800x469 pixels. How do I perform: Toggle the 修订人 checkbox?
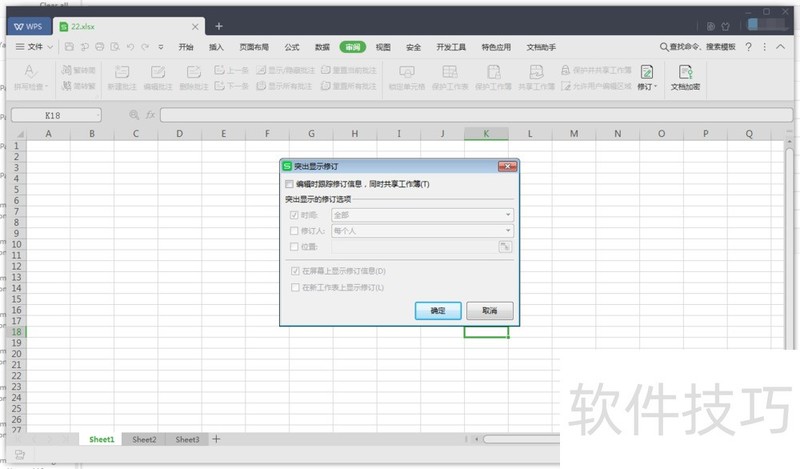coord(294,231)
